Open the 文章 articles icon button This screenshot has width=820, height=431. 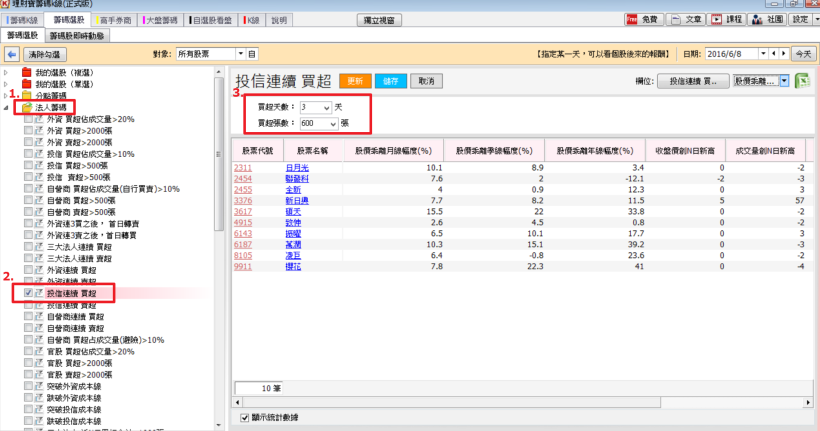pos(687,19)
